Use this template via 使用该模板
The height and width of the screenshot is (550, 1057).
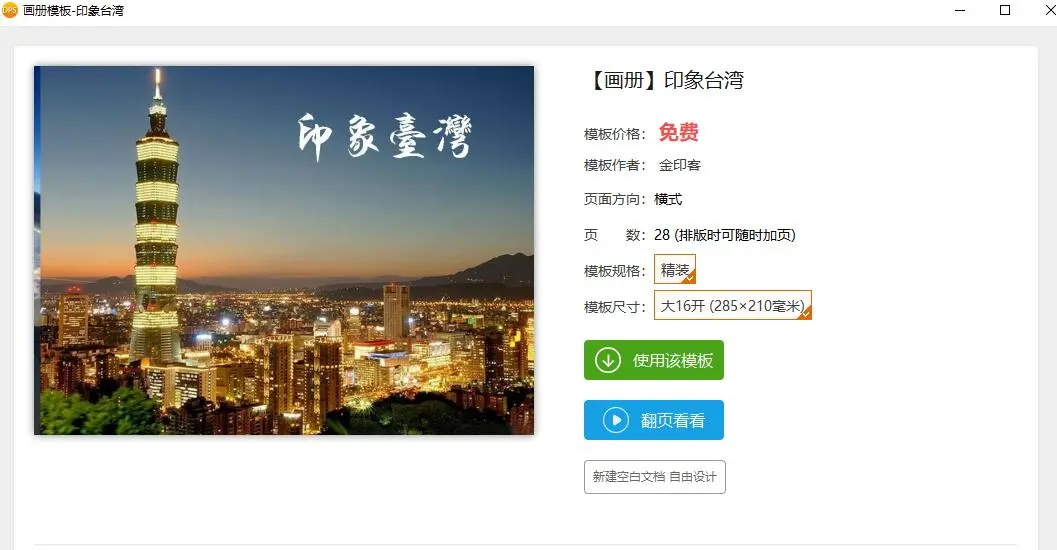(x=654, y=360)
